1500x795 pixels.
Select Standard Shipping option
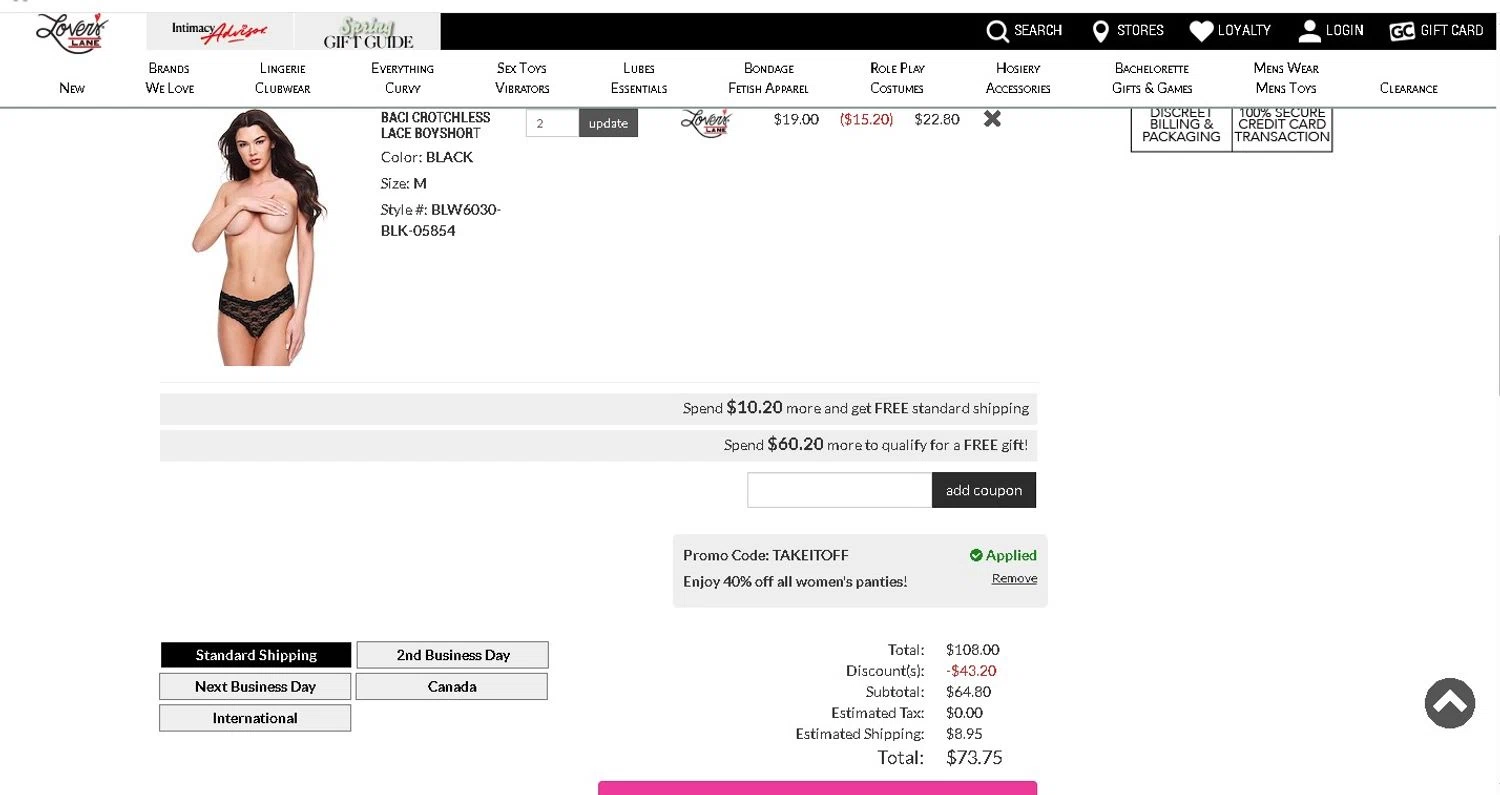pyautogui.click(x=256, y=655)
